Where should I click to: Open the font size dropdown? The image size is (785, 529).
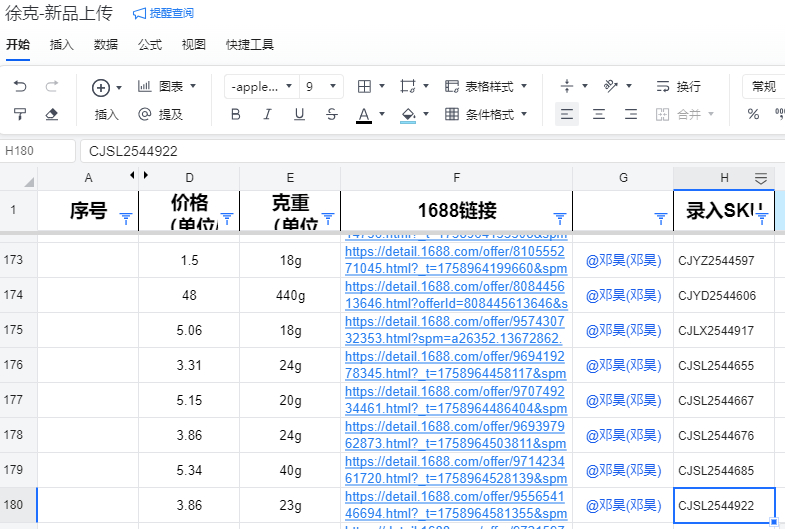click(322, 87)
